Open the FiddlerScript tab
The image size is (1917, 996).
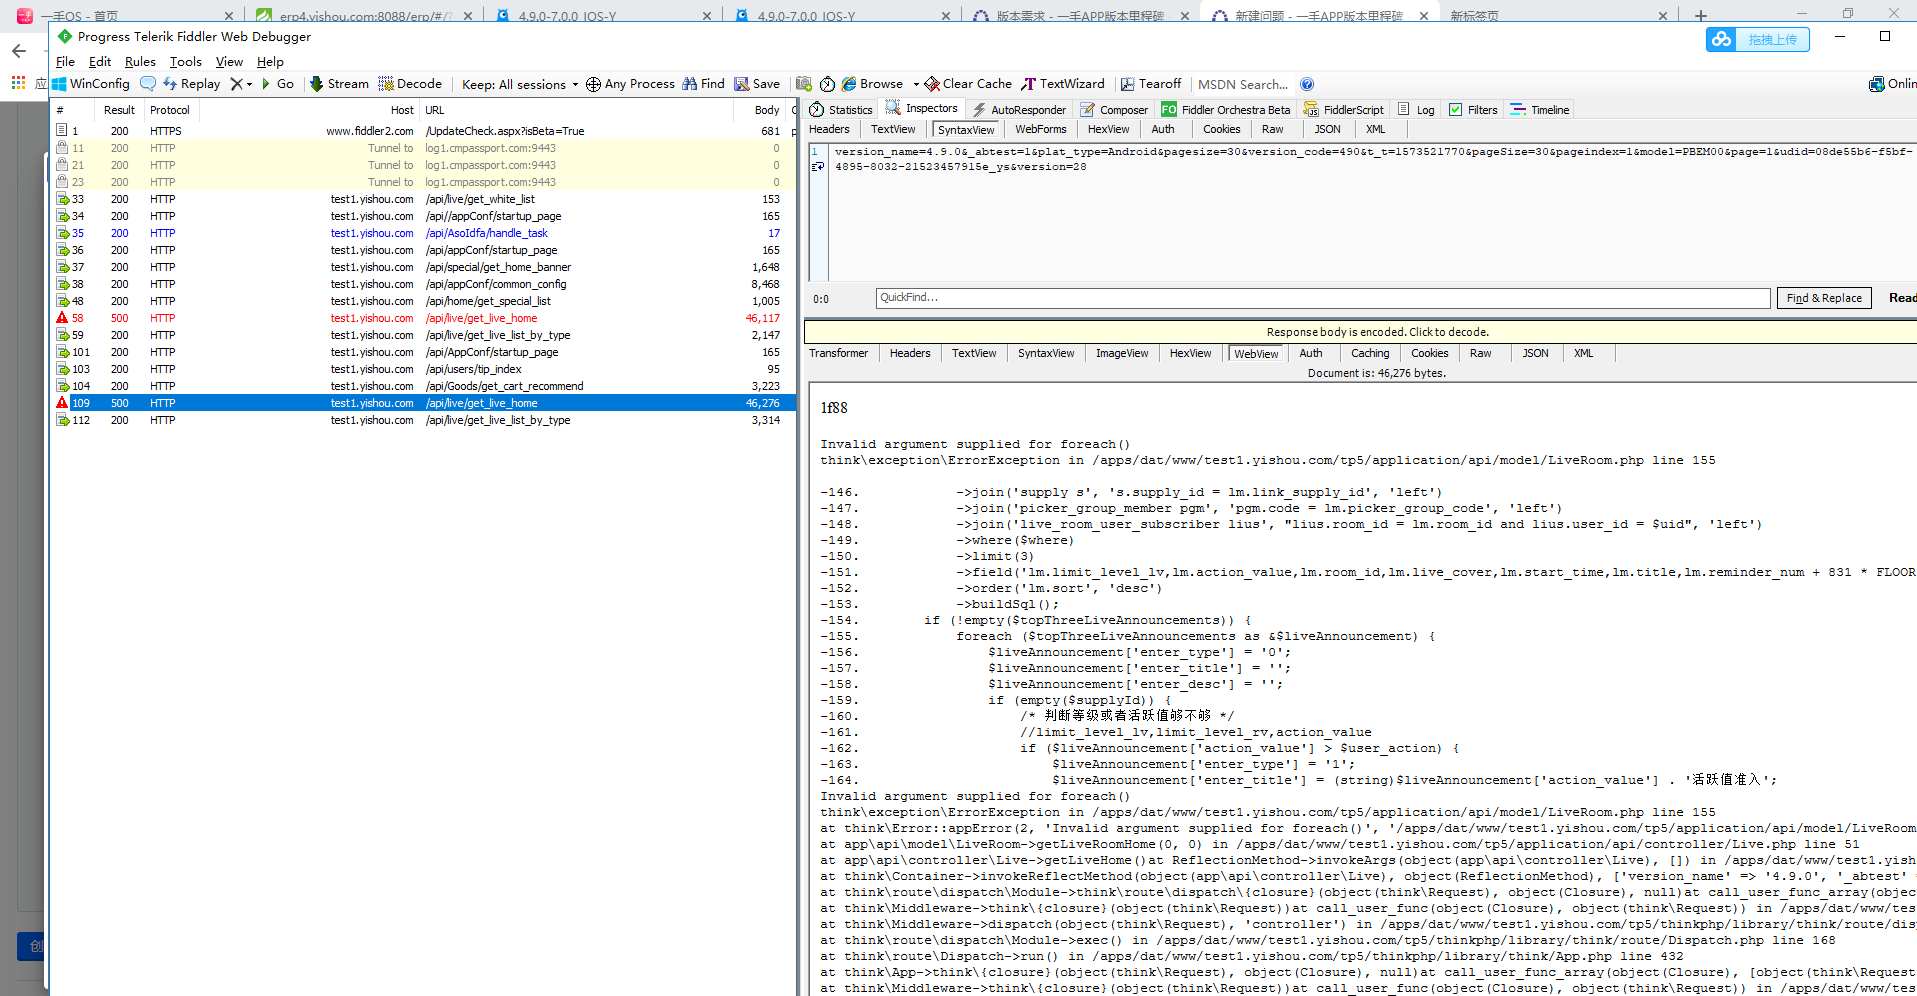point(1344,110)
